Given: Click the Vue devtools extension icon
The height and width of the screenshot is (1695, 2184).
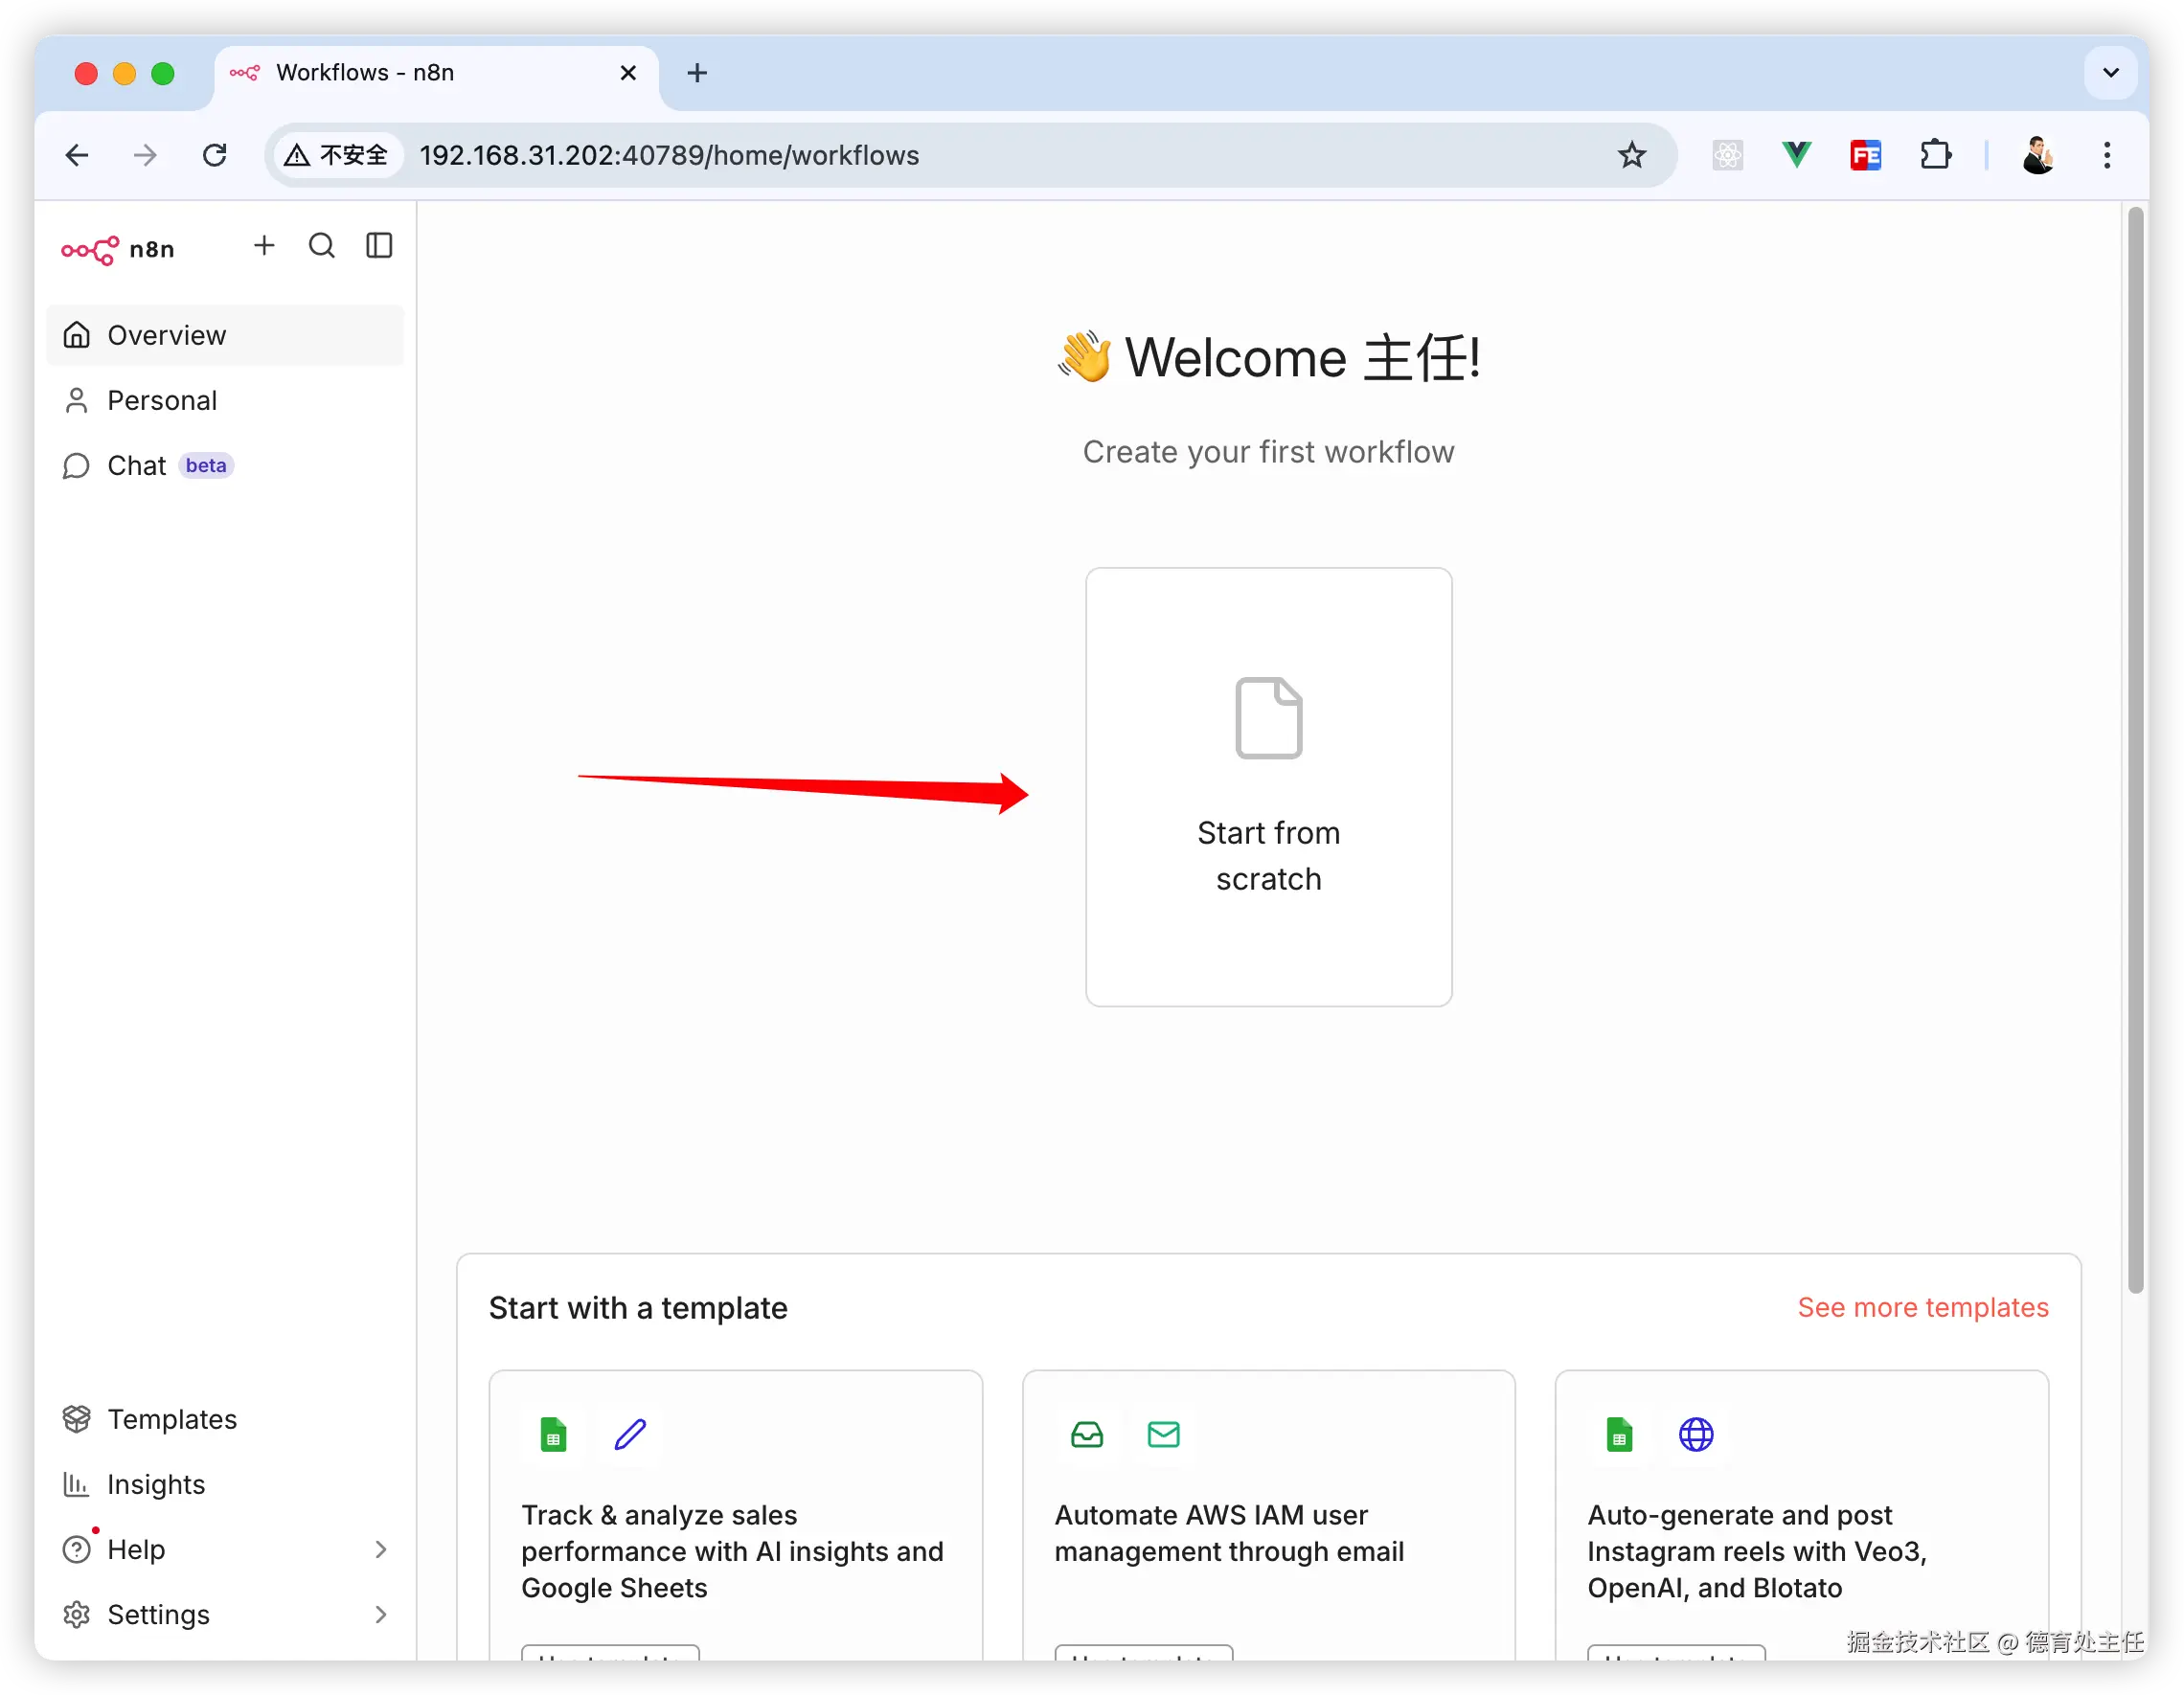Looking at the screenshot, I should click(x=1796, y=155).
